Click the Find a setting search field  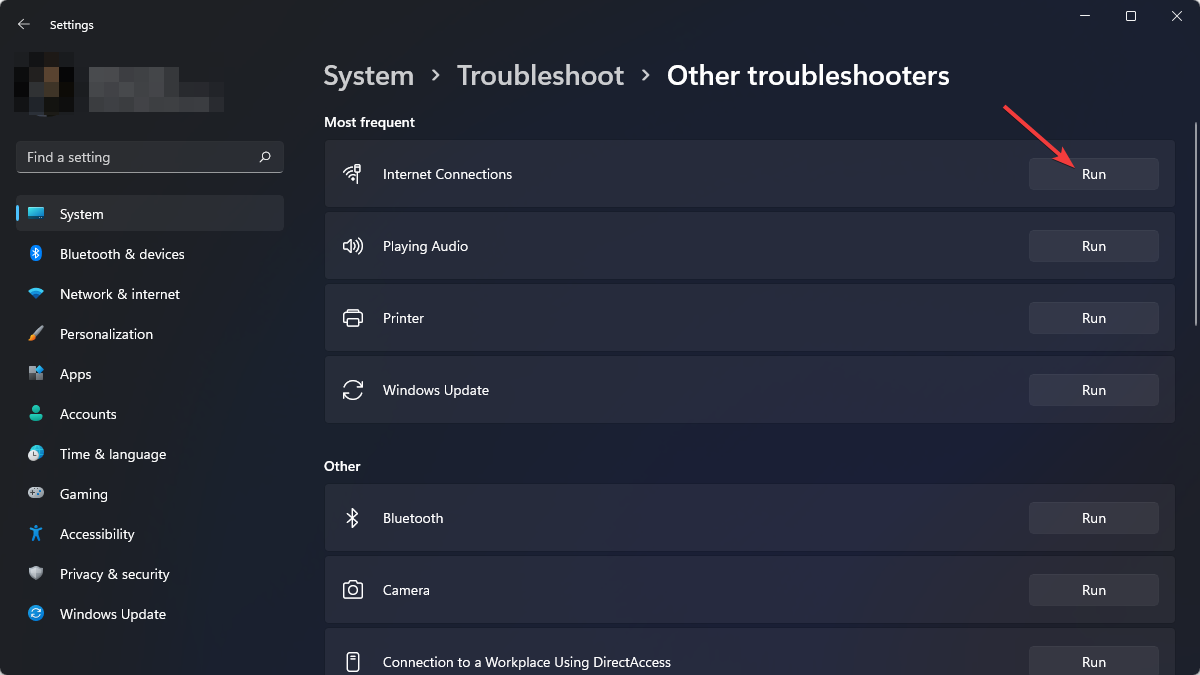click(x=140, y=157)
